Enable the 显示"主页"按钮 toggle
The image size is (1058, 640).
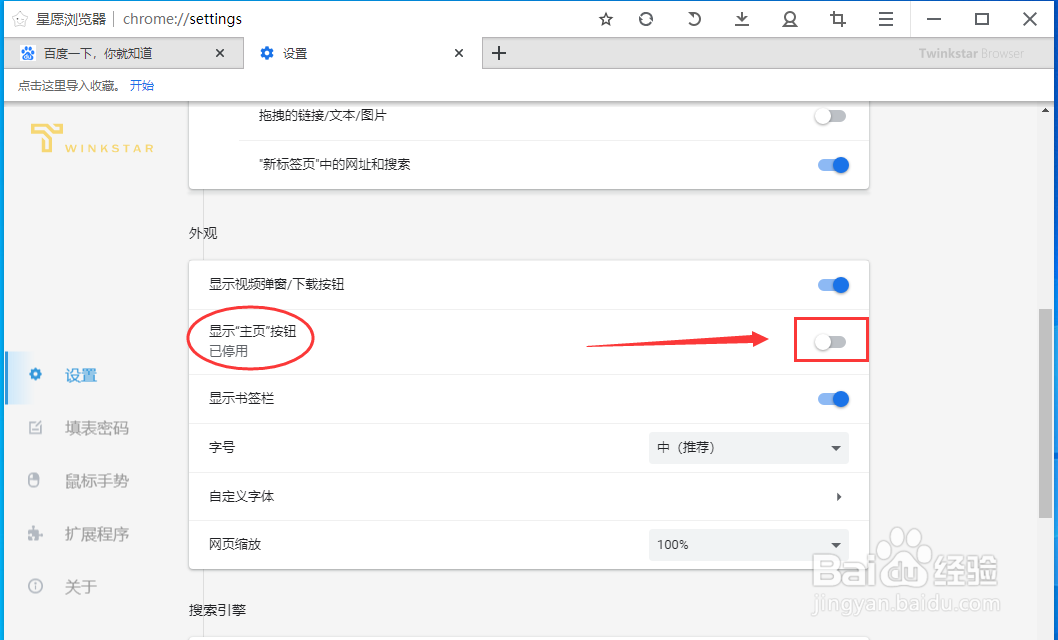click(830, 340)
